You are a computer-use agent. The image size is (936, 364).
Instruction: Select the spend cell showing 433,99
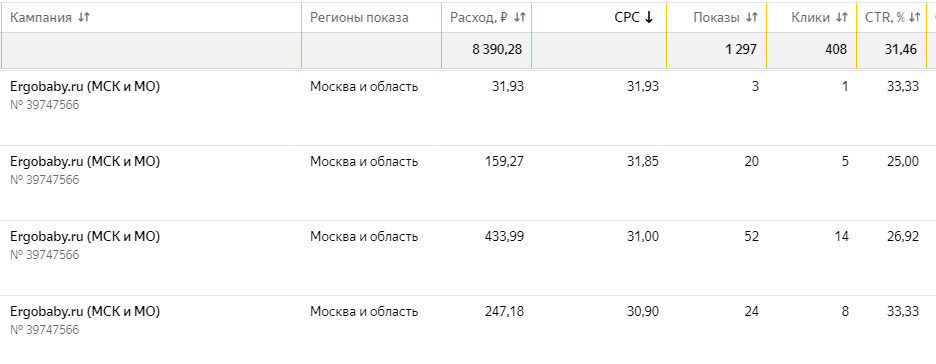(504, 237)
